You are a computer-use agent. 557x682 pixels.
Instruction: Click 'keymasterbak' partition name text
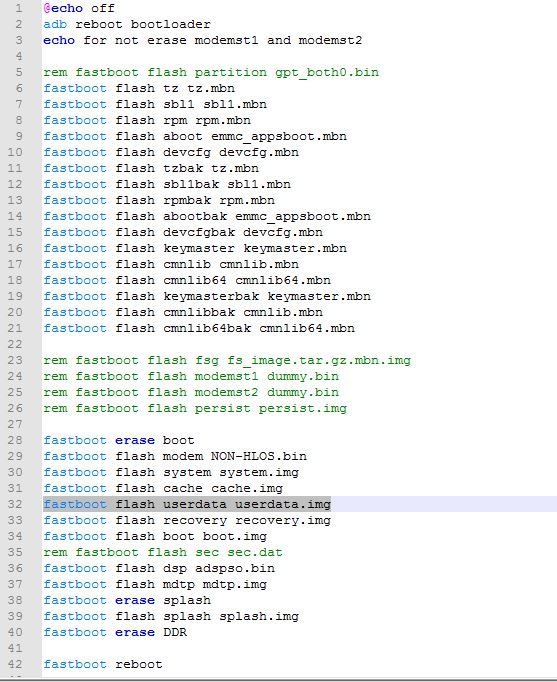pos(211,296)
